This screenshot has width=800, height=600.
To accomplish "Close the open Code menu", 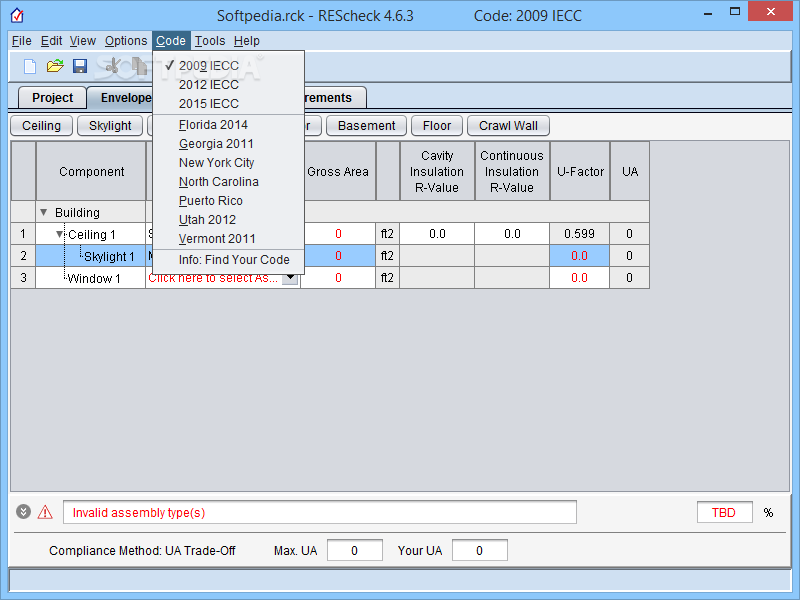I will [x=171, y=41].
